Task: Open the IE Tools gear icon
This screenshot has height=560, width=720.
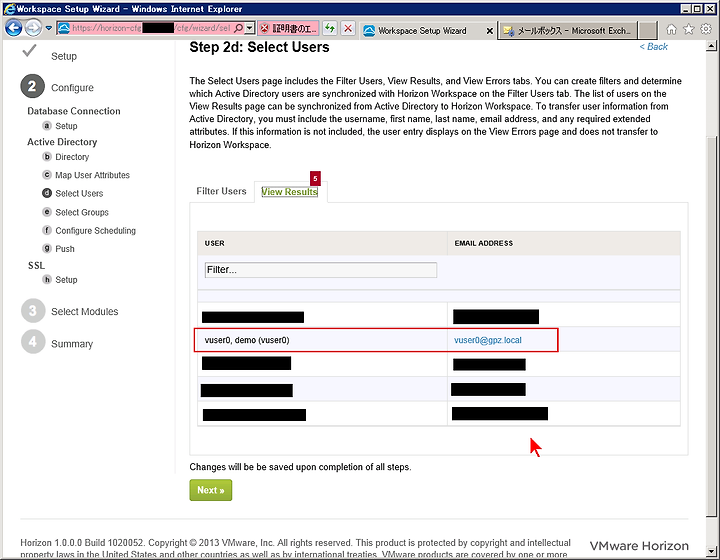Action: [706, 29]
